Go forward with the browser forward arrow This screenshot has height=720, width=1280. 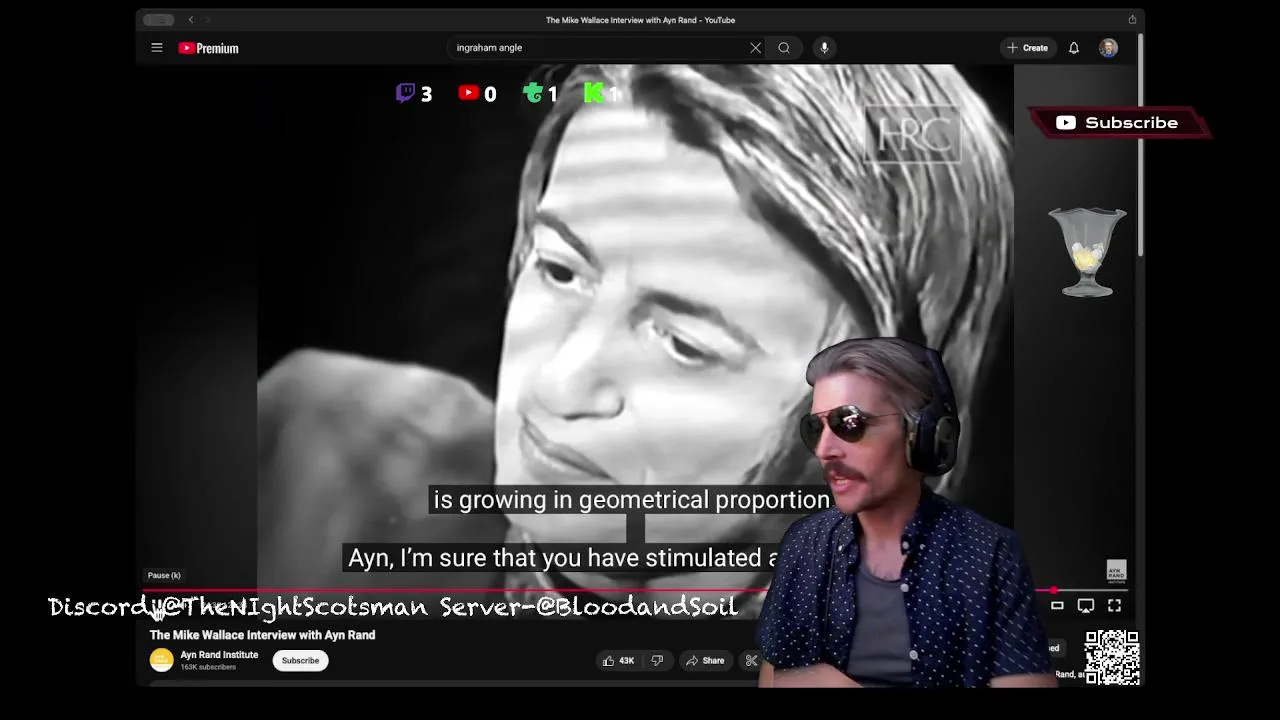208,20
